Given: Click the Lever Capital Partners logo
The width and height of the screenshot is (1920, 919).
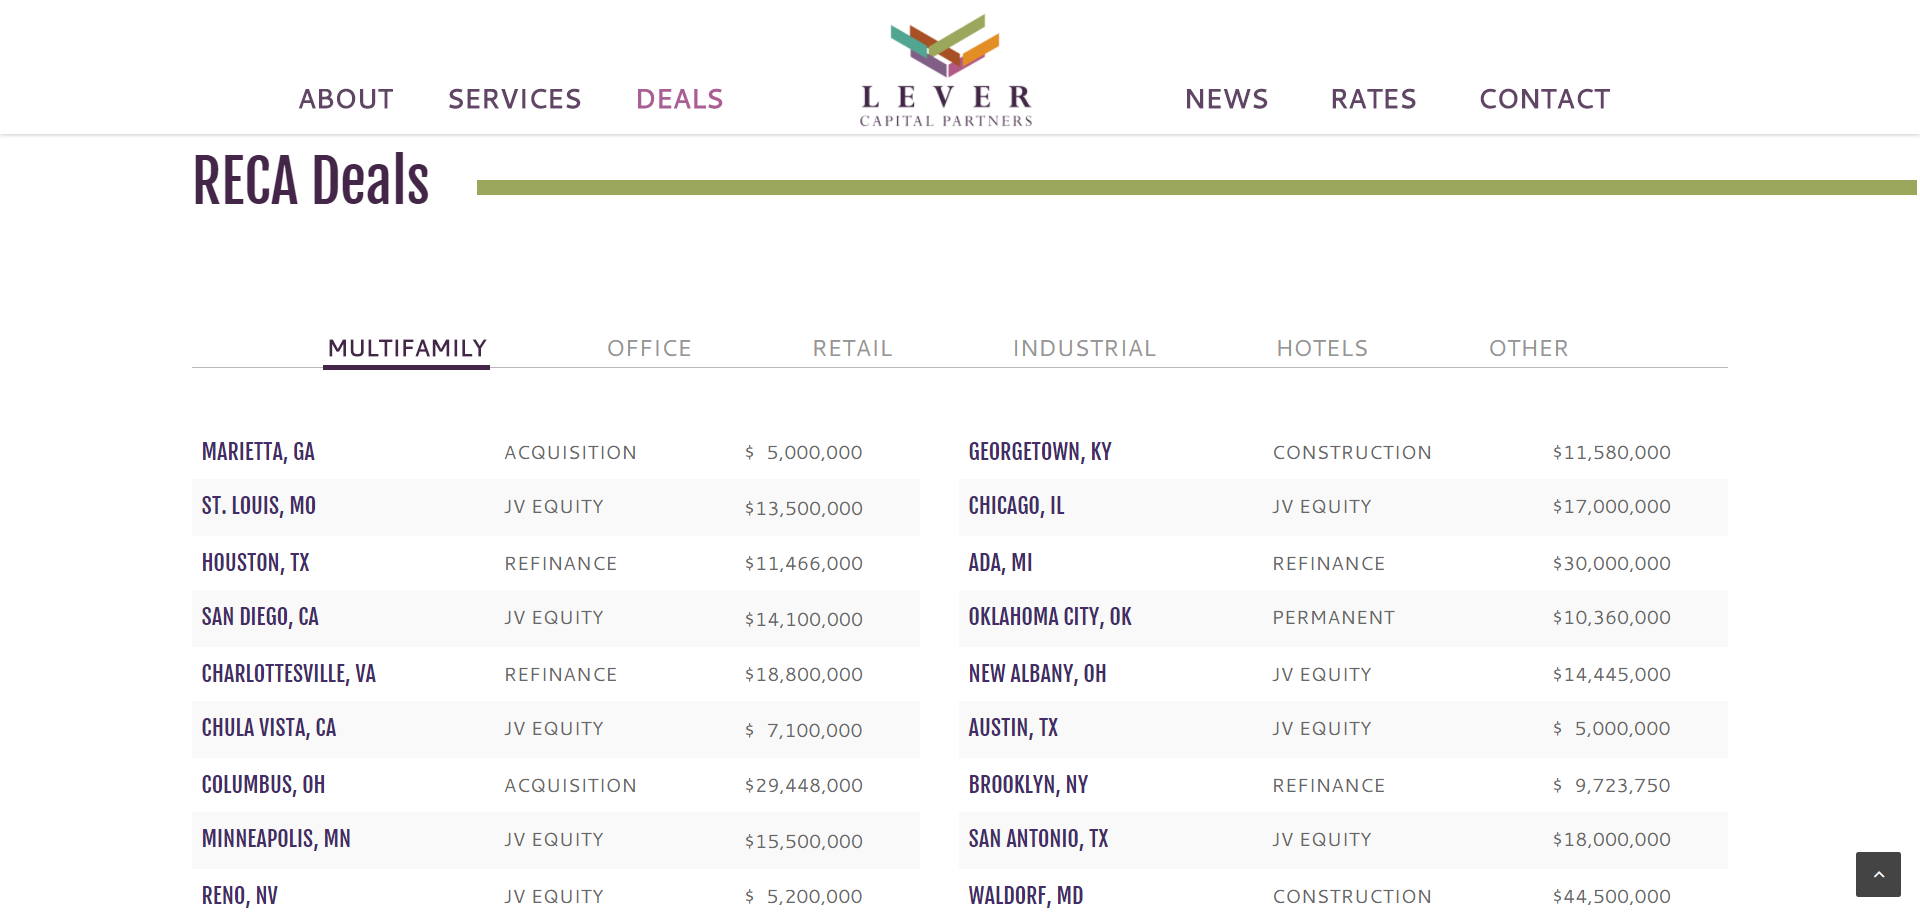Looking at the screenshot, I should click(x=946, y=71).
